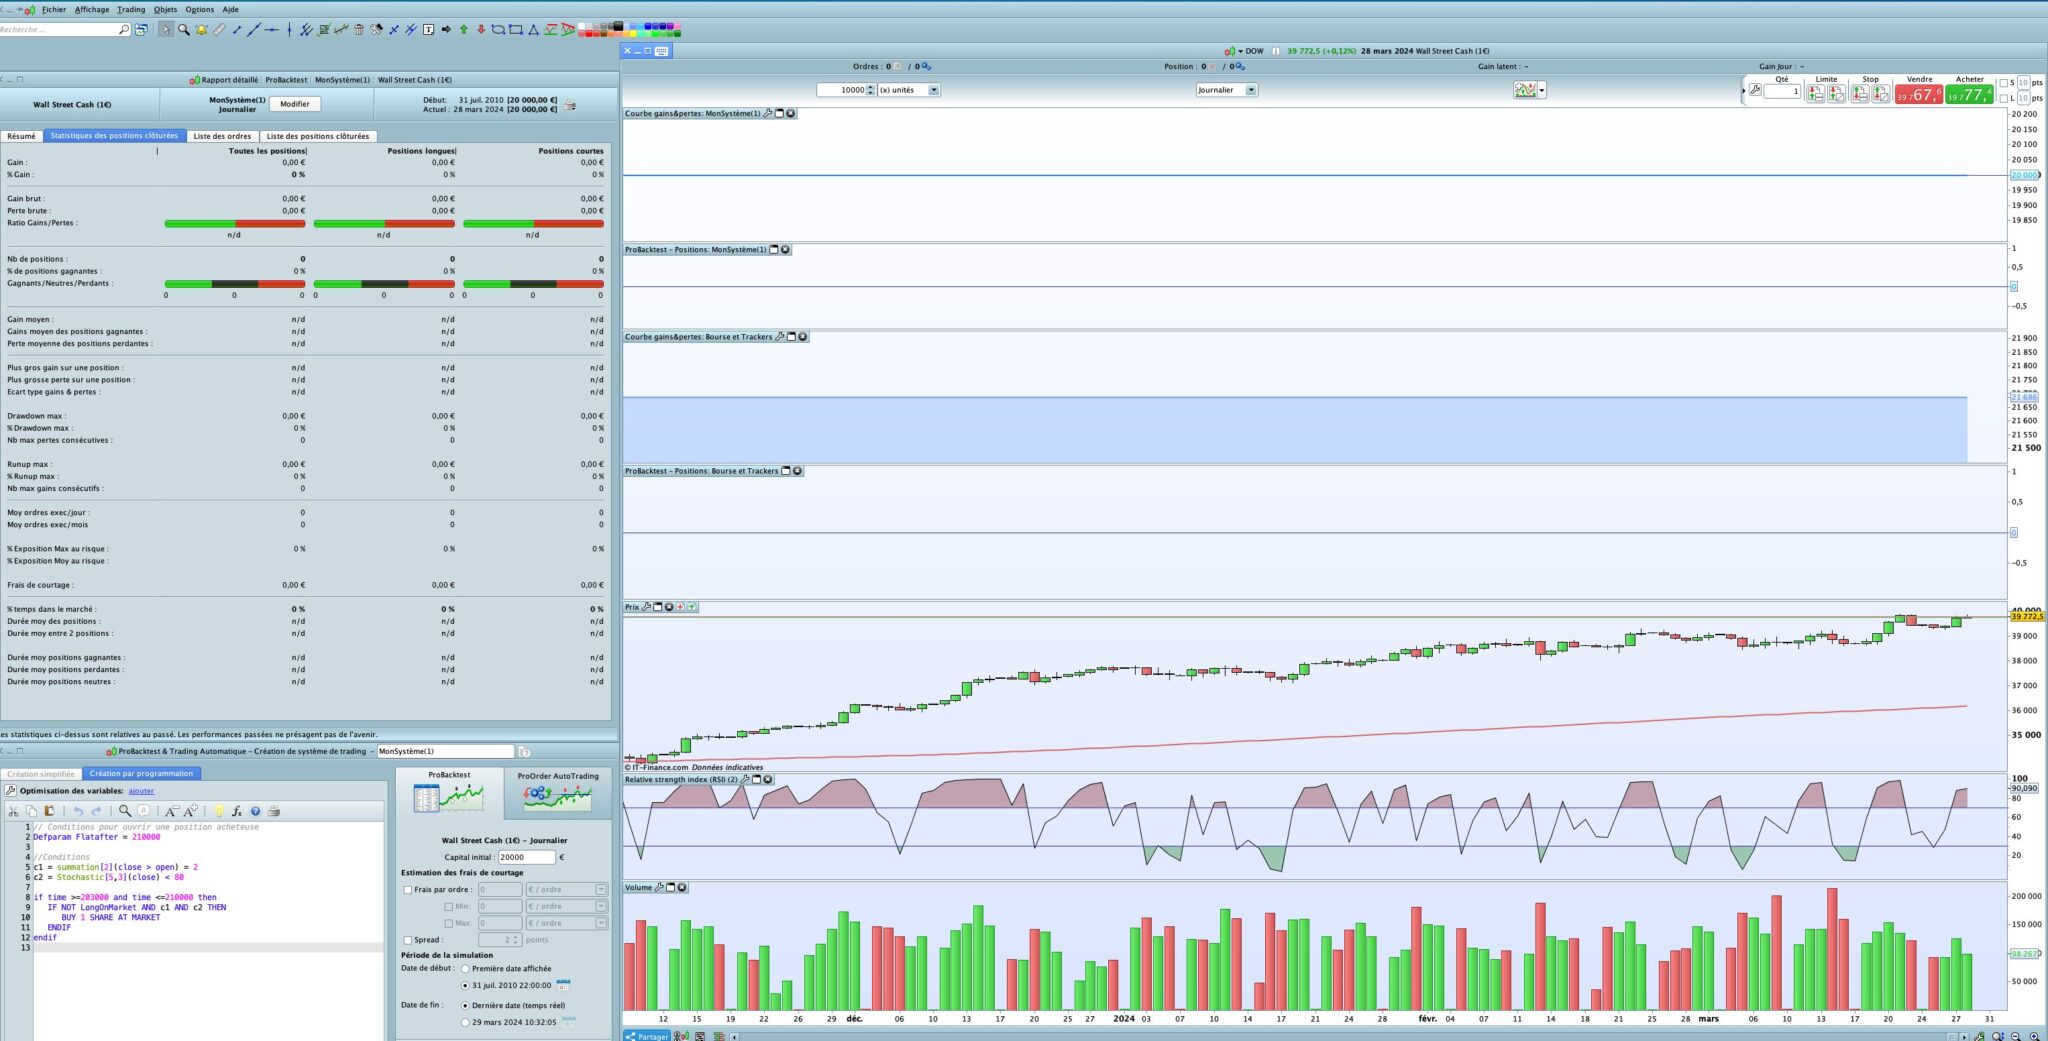The height and width of the screenshot is (1041, 2048).
Task: Select the text annotation tool
Action: (429, 30)
